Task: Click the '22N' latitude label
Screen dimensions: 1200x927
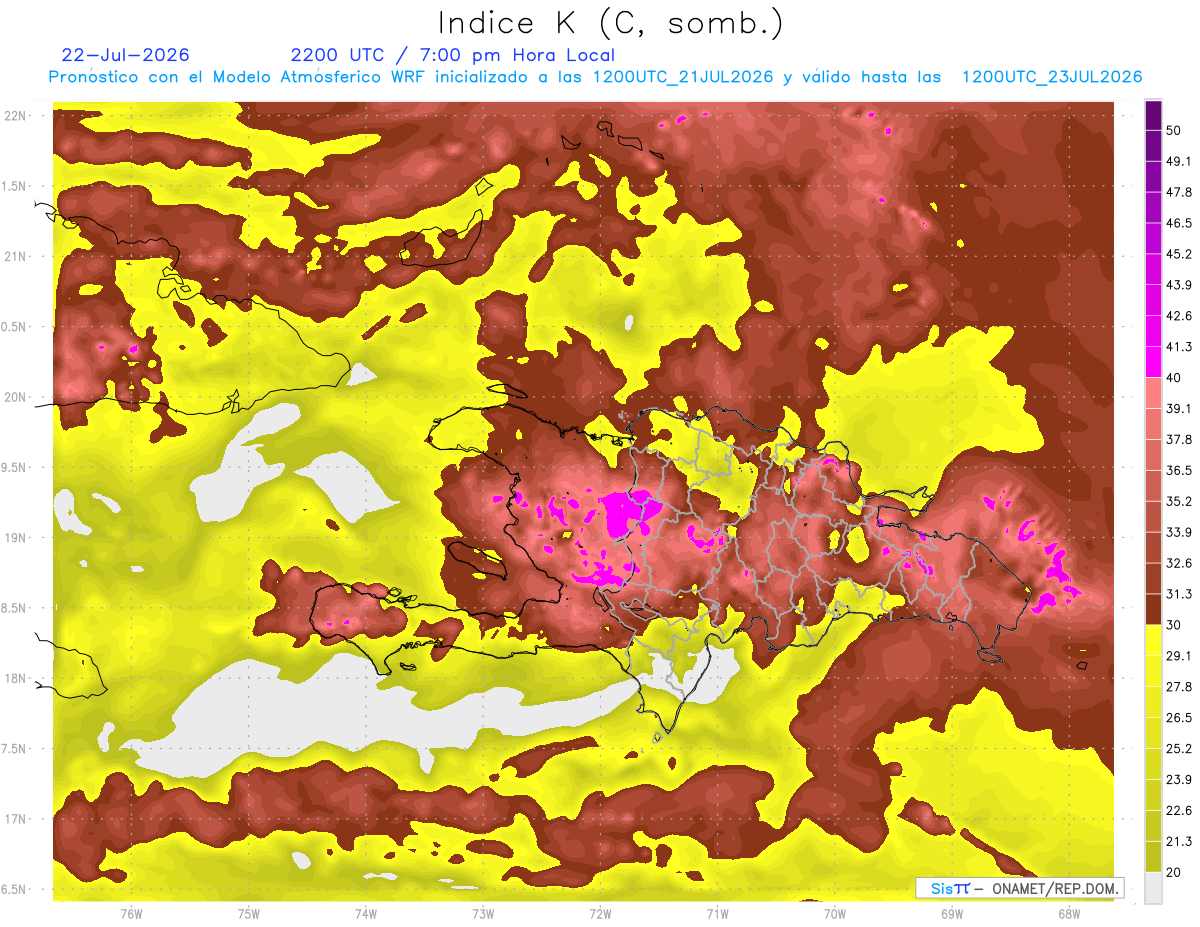Action: [x=15, y=116]
